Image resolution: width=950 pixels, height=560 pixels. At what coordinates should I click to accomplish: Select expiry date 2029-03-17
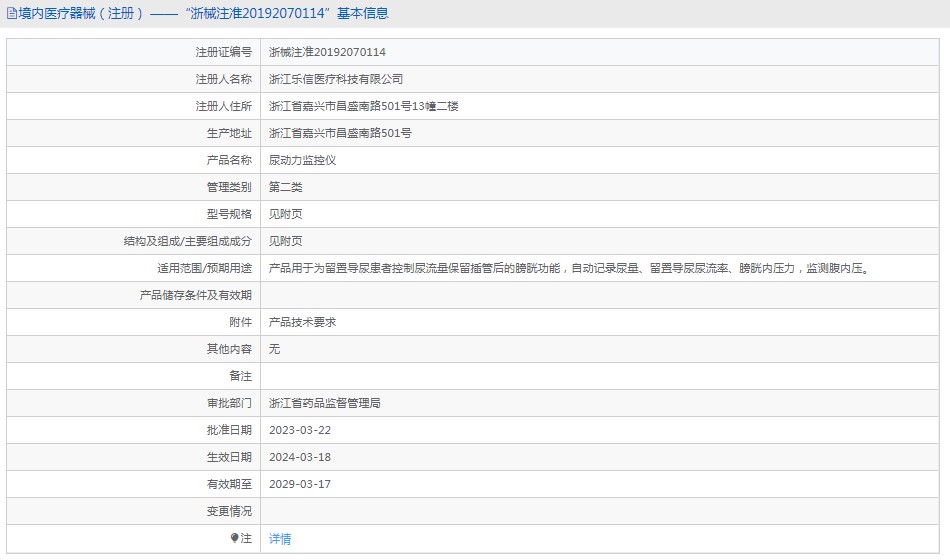click(300, 484)
